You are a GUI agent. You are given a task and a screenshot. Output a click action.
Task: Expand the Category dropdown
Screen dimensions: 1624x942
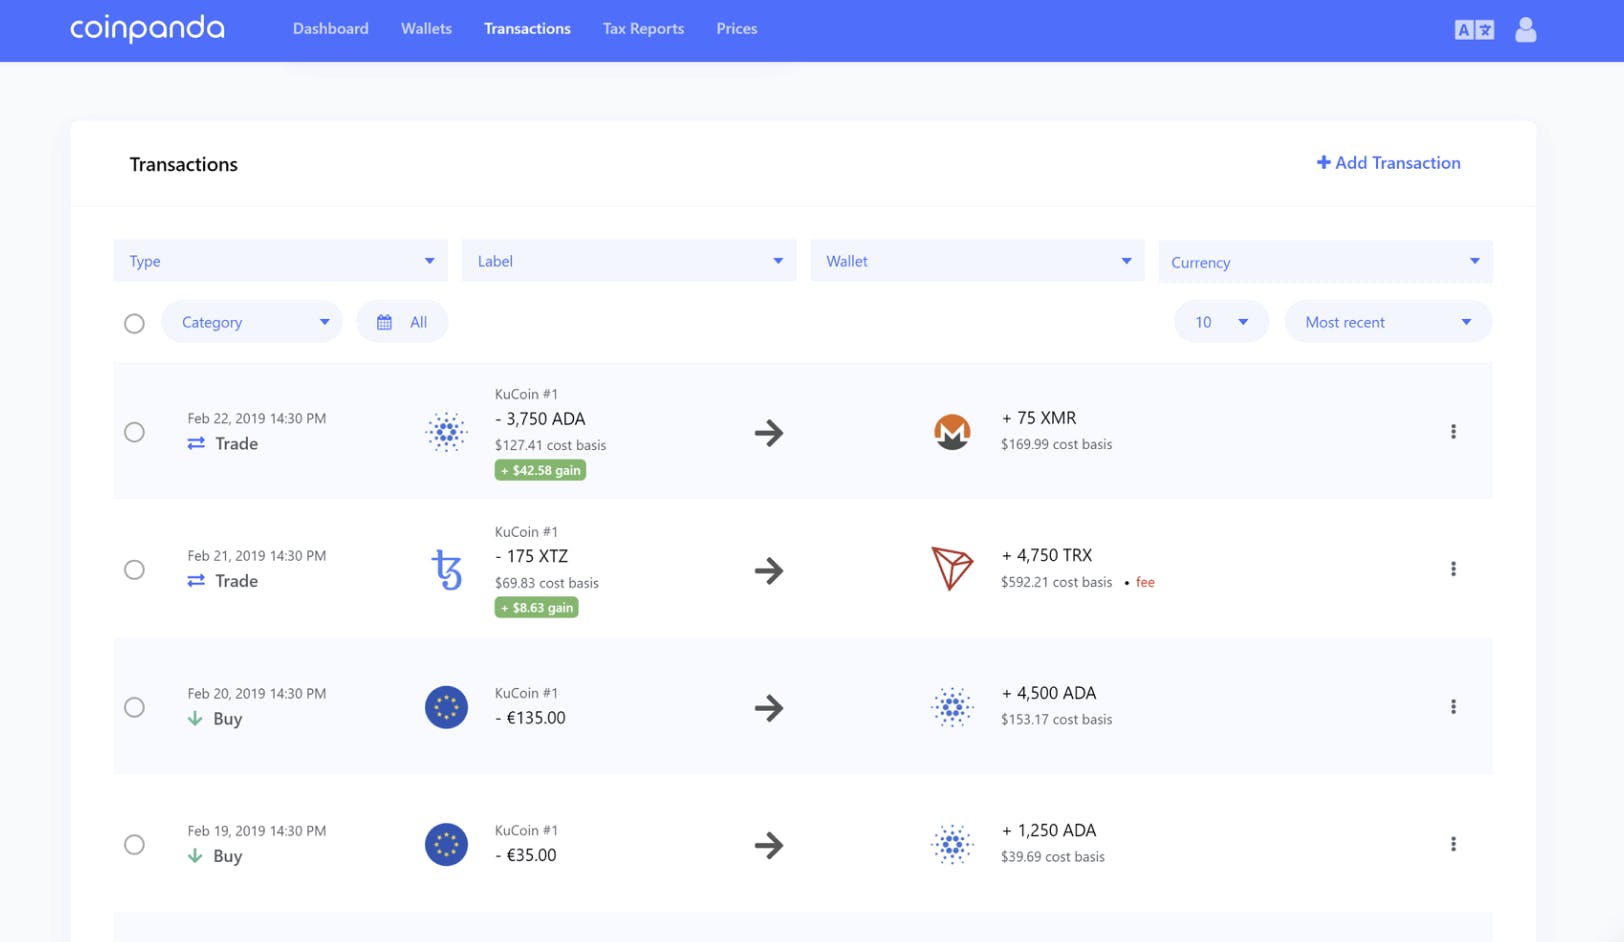click(x=252, y=322)
